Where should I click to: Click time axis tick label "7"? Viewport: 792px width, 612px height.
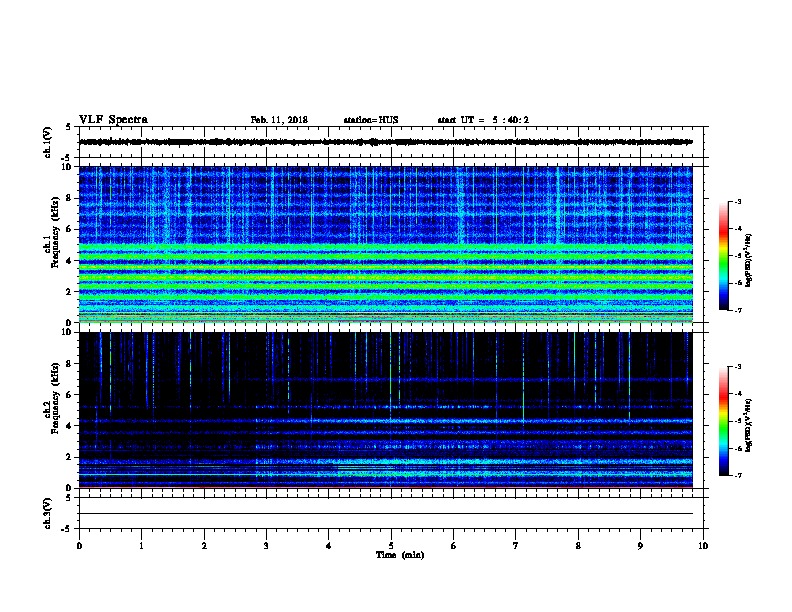click(x=515, y=546)
